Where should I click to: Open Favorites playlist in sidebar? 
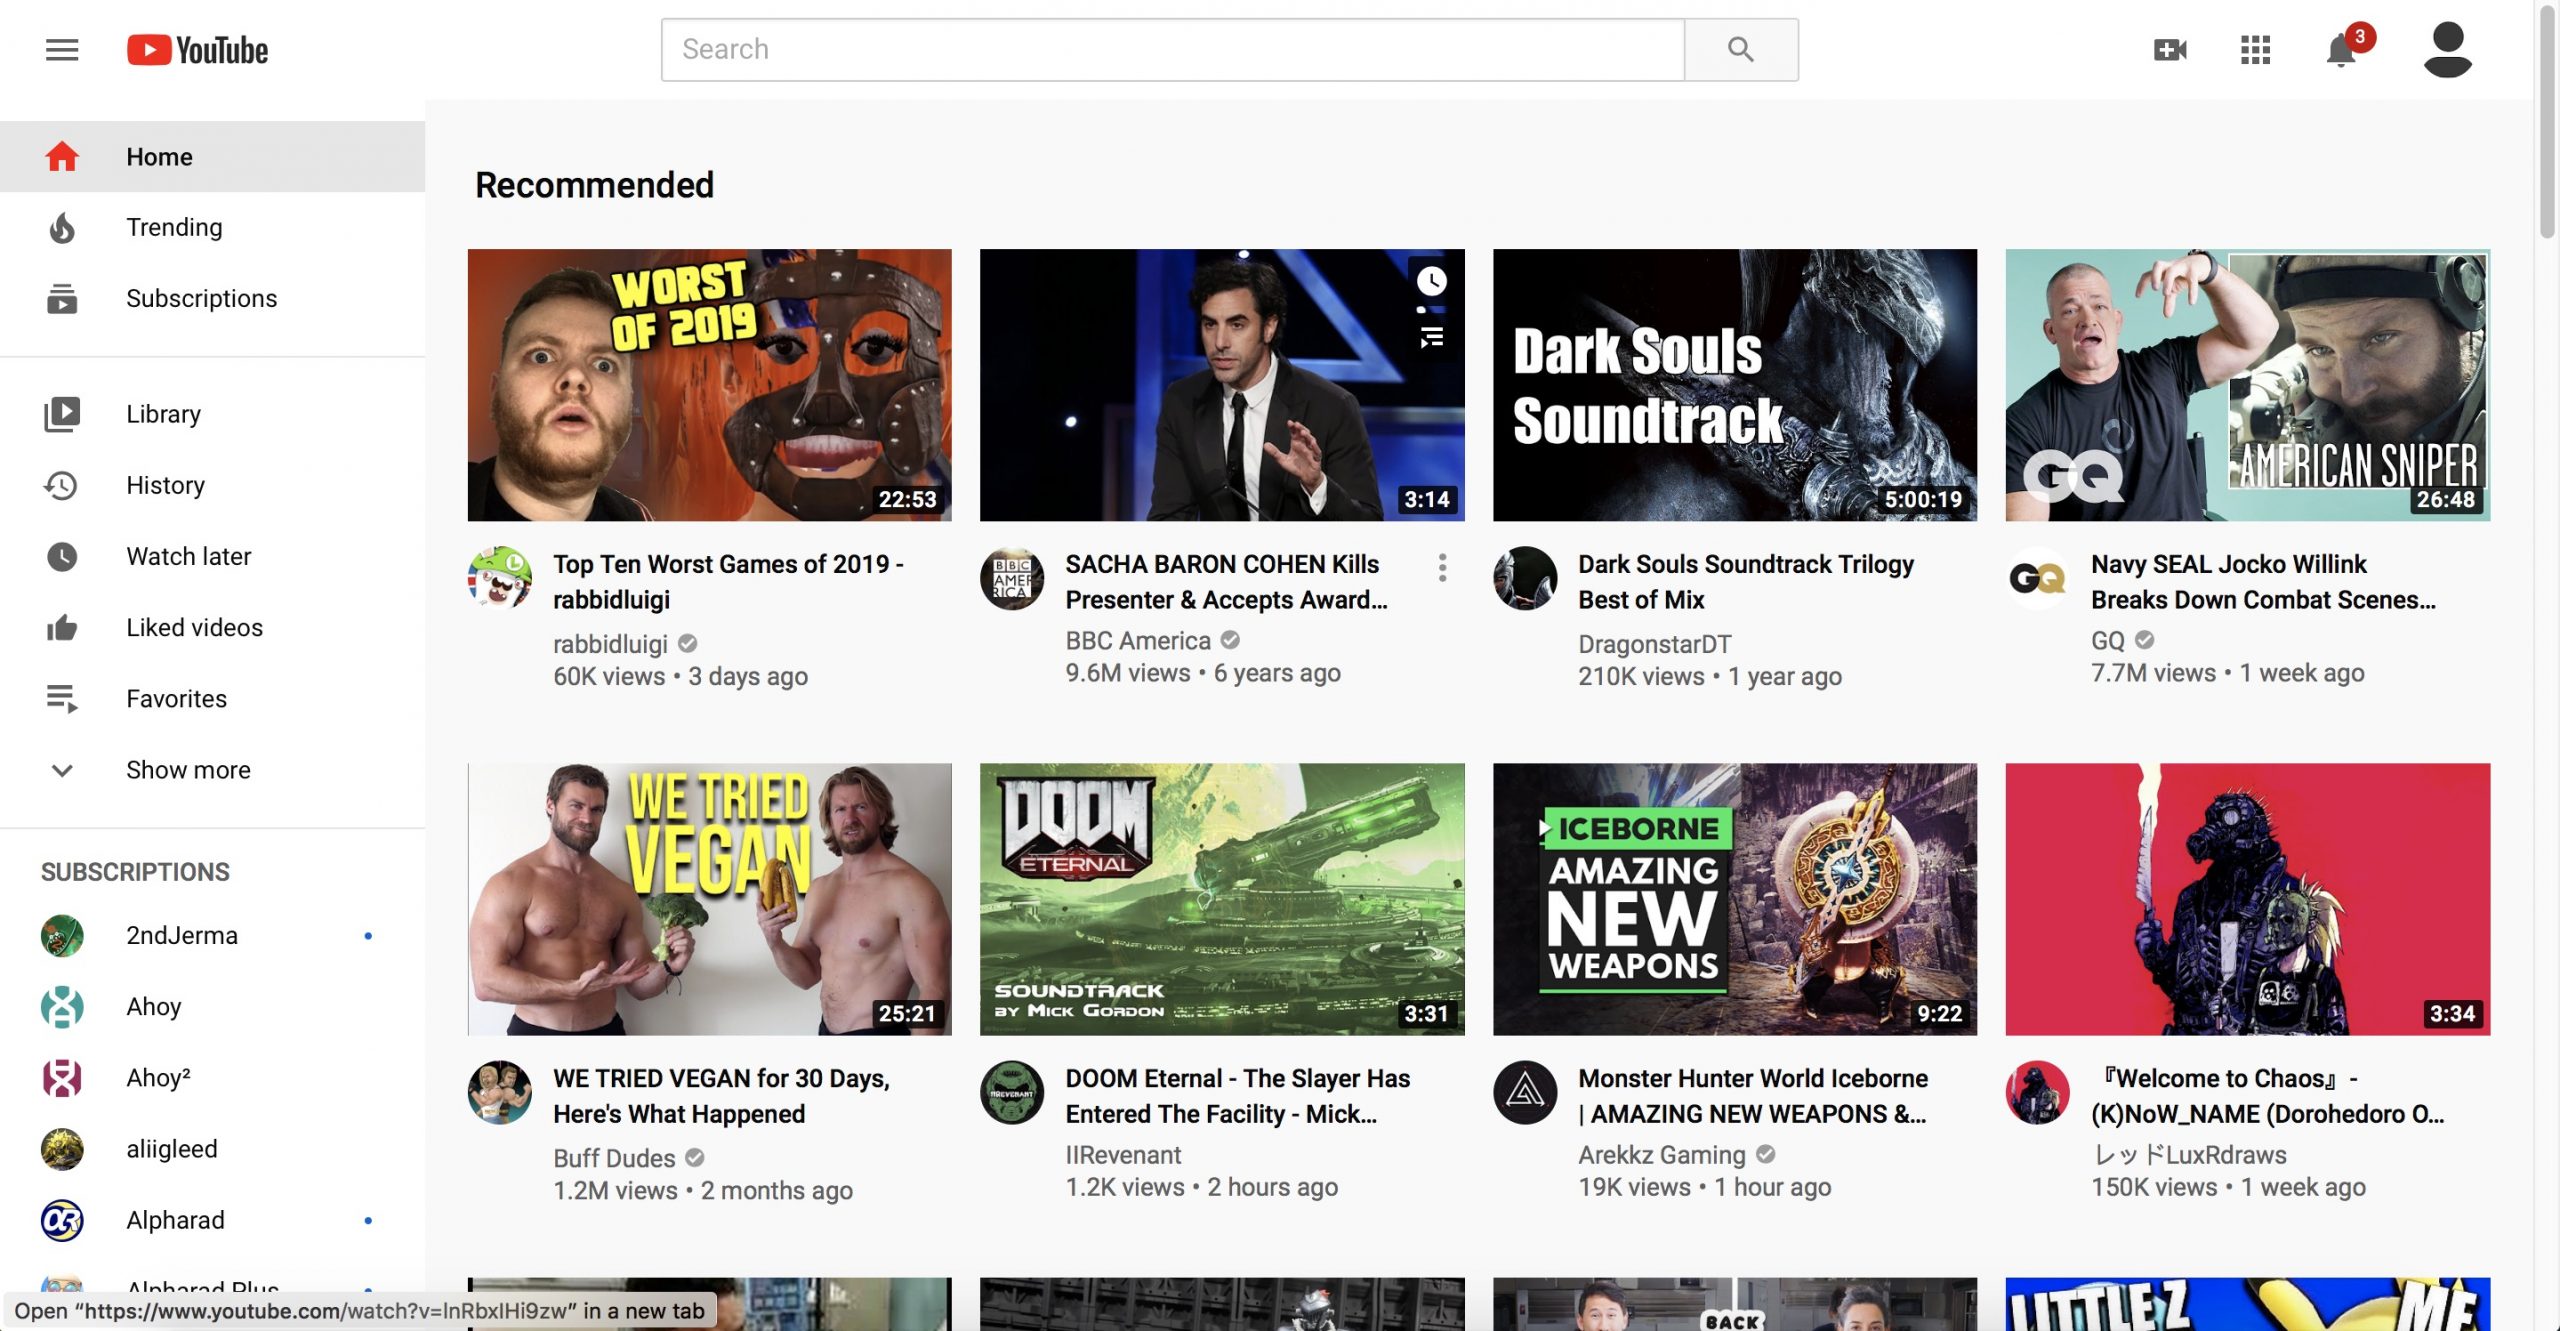212,699
